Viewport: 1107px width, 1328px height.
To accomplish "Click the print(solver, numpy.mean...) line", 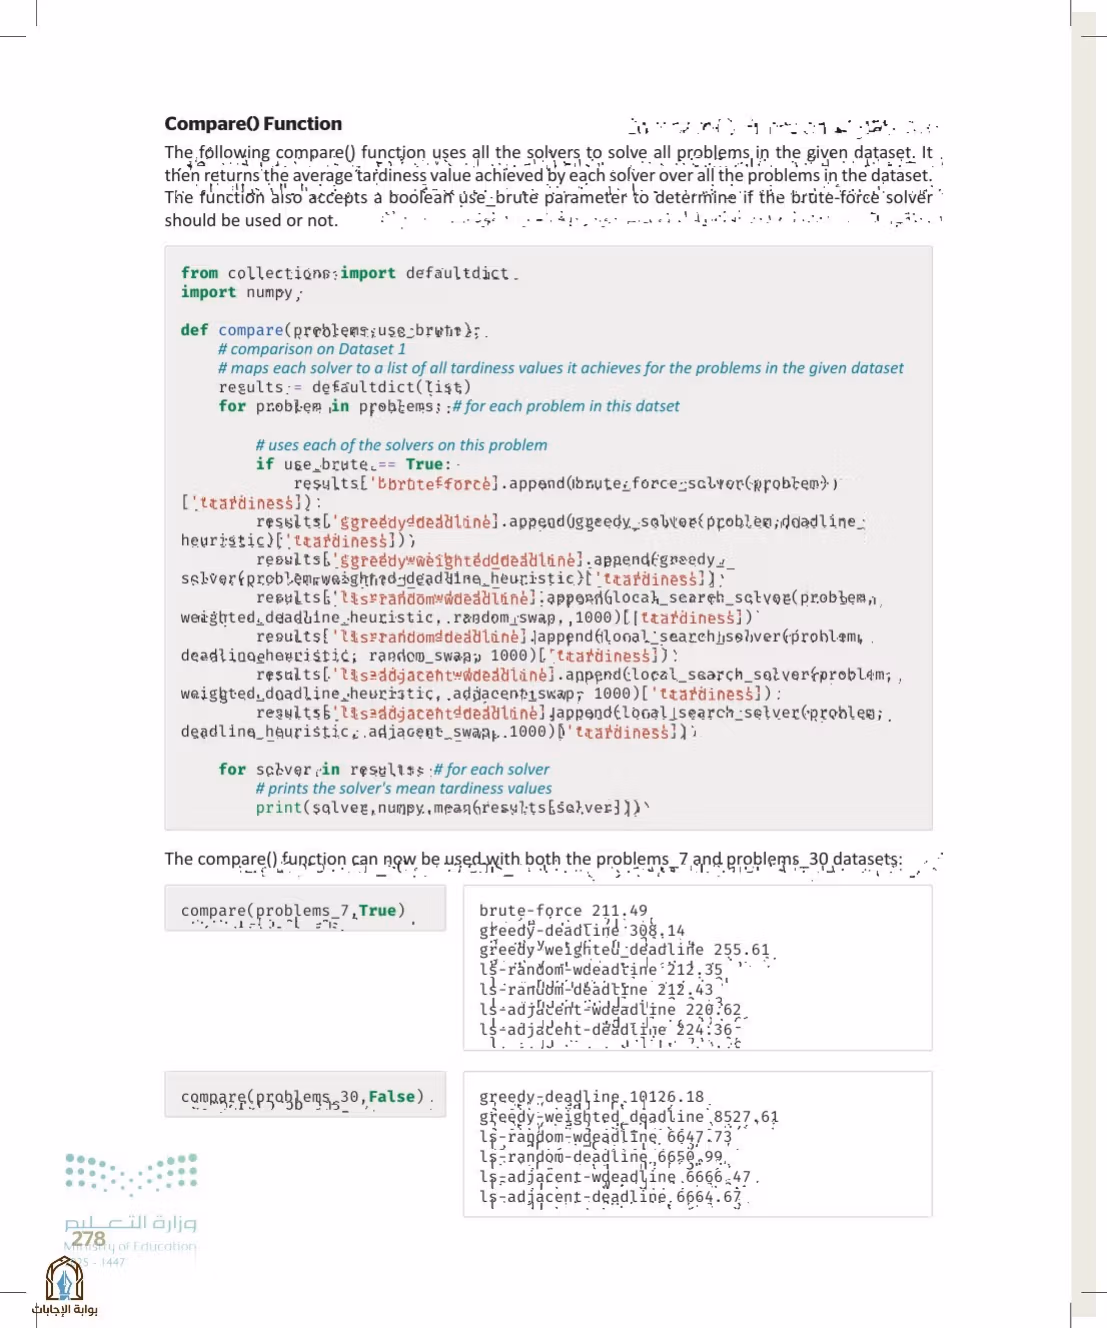I will (448, 807).
